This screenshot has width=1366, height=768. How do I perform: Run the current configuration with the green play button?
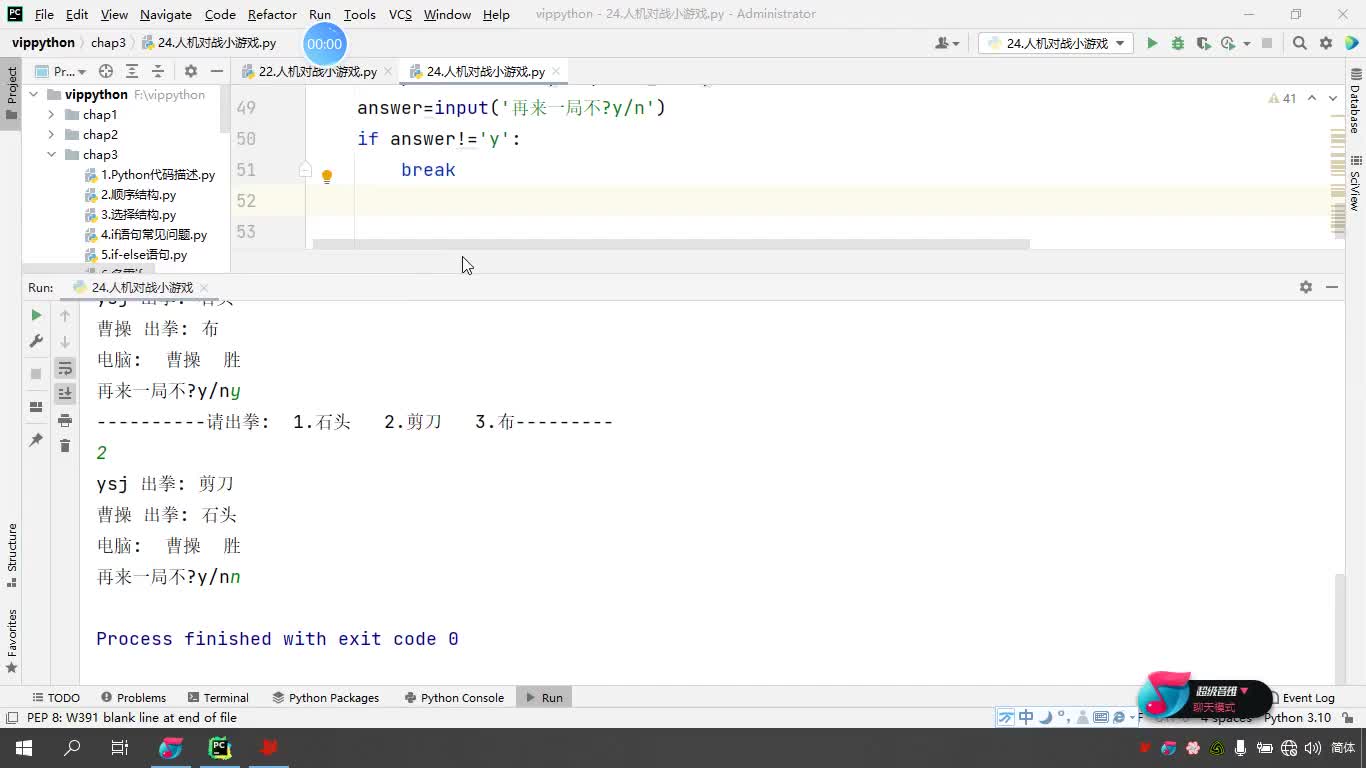click(x=1152, y=43)
